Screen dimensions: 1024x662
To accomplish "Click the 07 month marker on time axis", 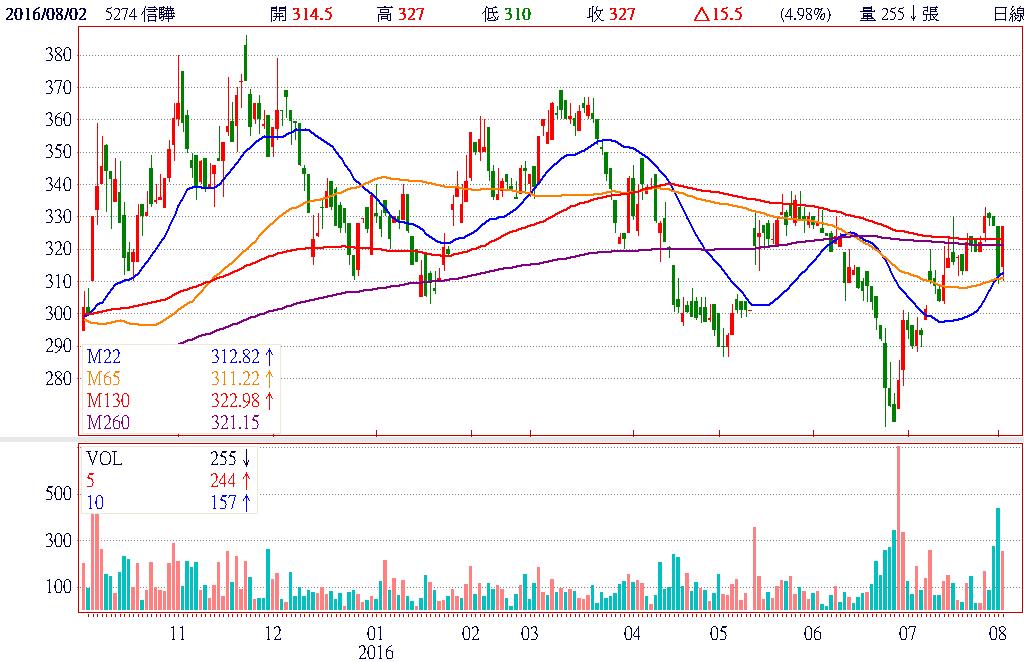I will [x=906, y=634].
